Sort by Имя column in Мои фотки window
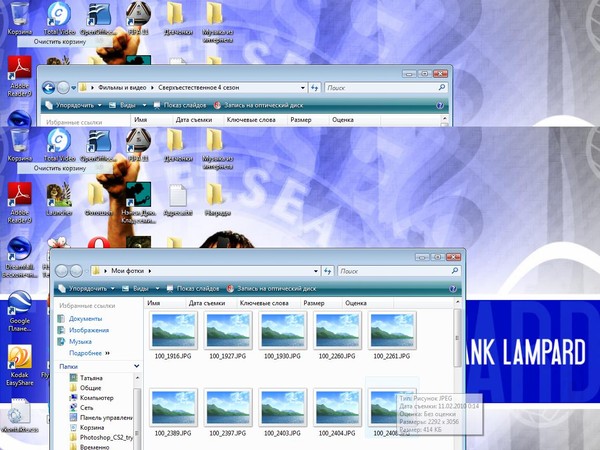Screen dimensions: 600x450 165,303
